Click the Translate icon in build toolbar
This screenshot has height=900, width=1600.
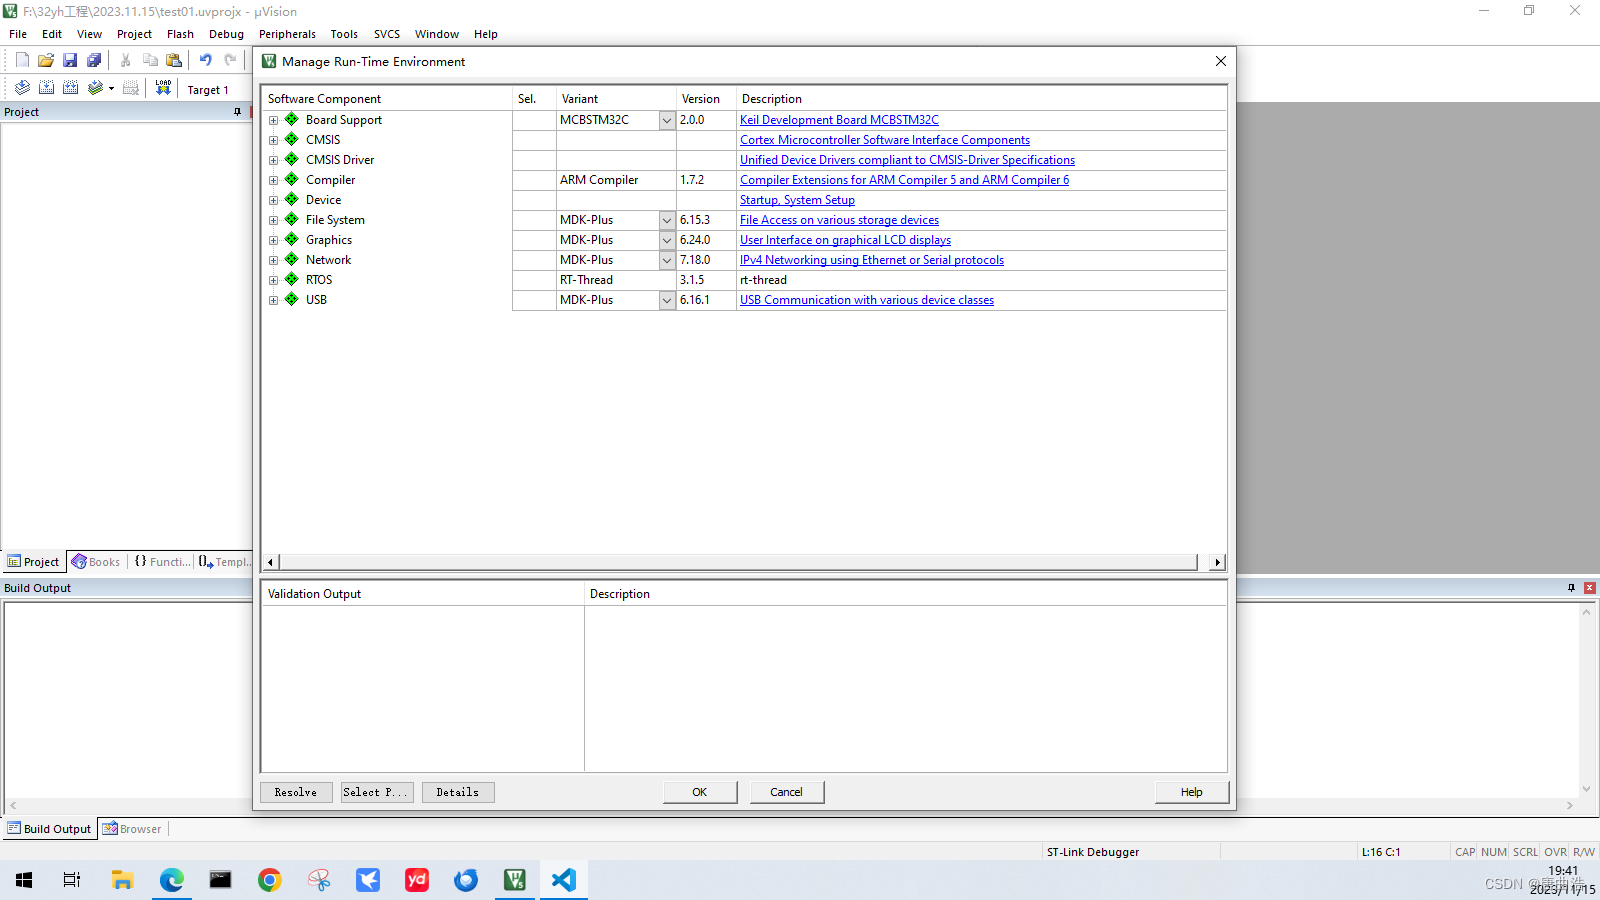pos(22,88)
